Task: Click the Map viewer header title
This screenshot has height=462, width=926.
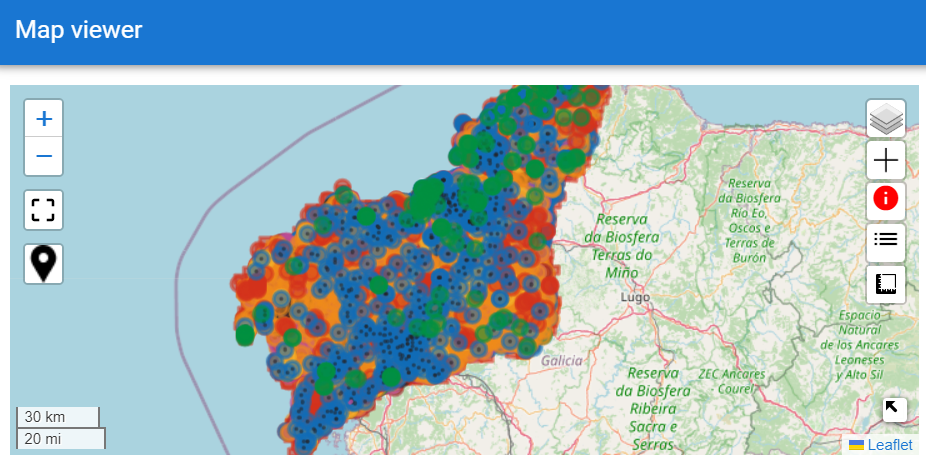Action: tap(79, 30)
